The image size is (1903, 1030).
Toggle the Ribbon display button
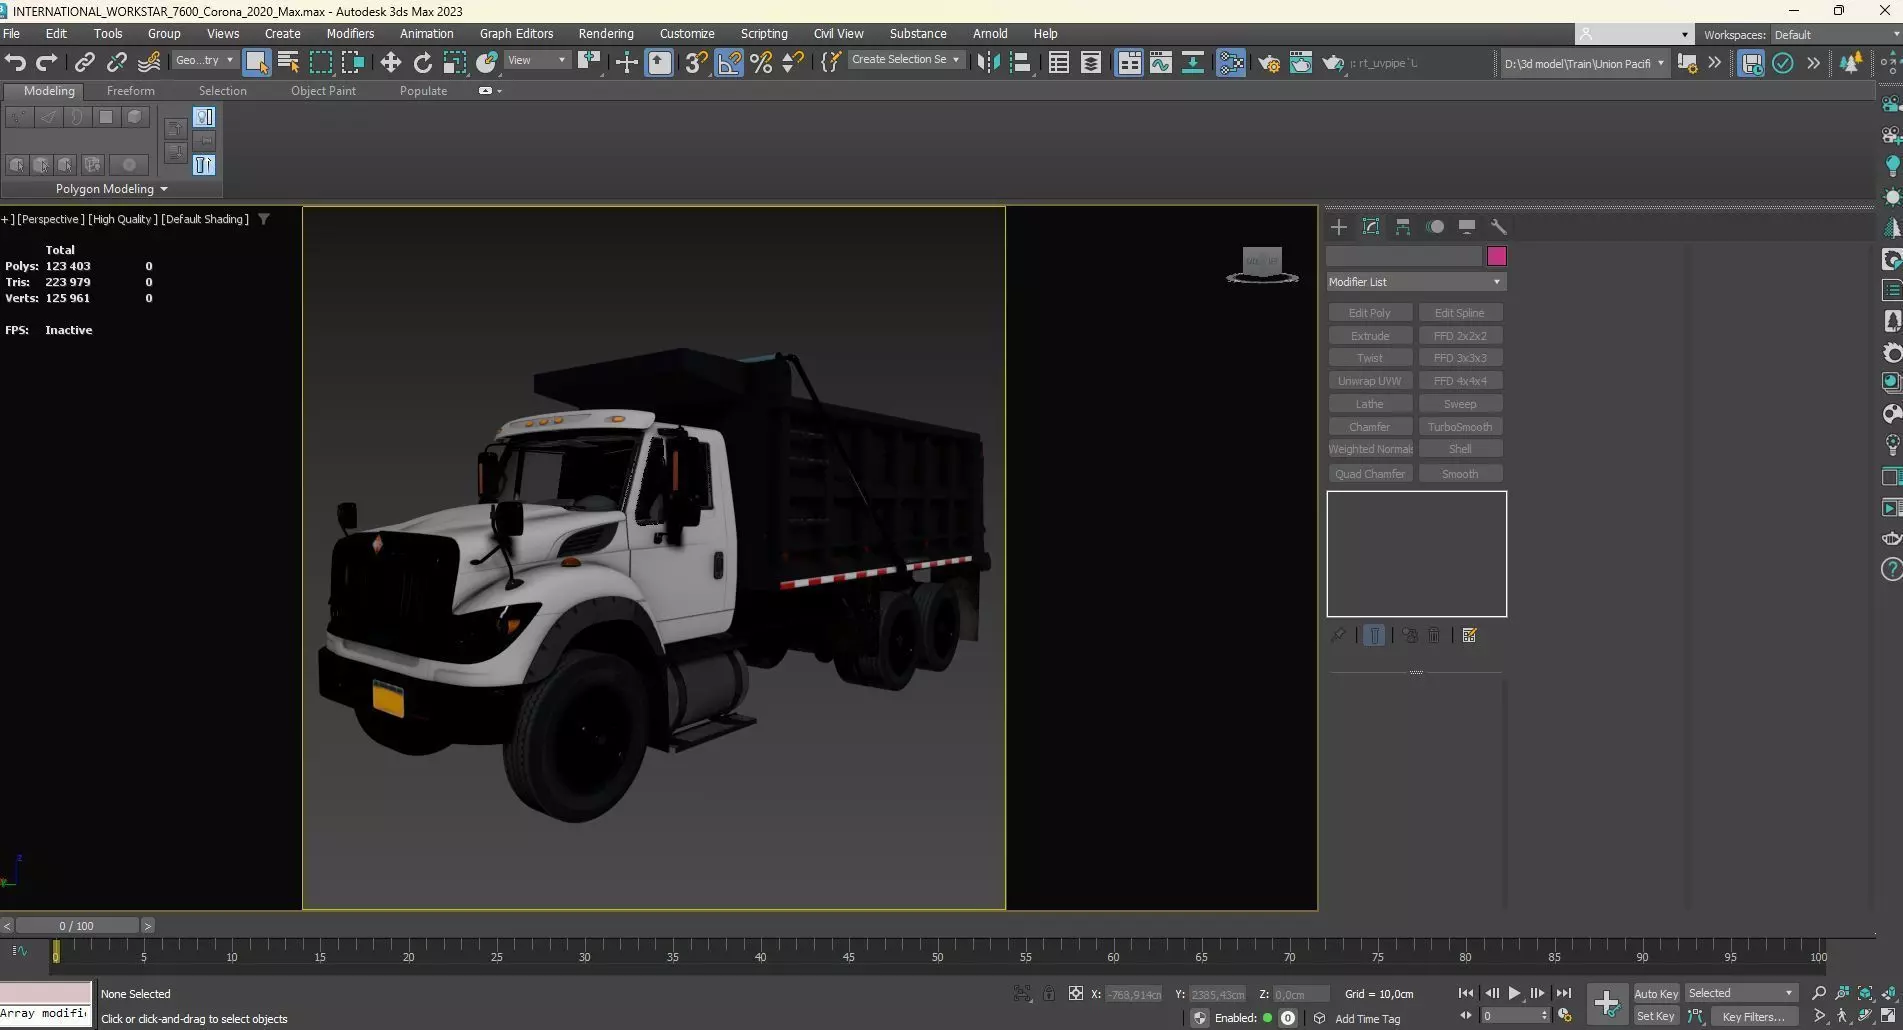1129,62
